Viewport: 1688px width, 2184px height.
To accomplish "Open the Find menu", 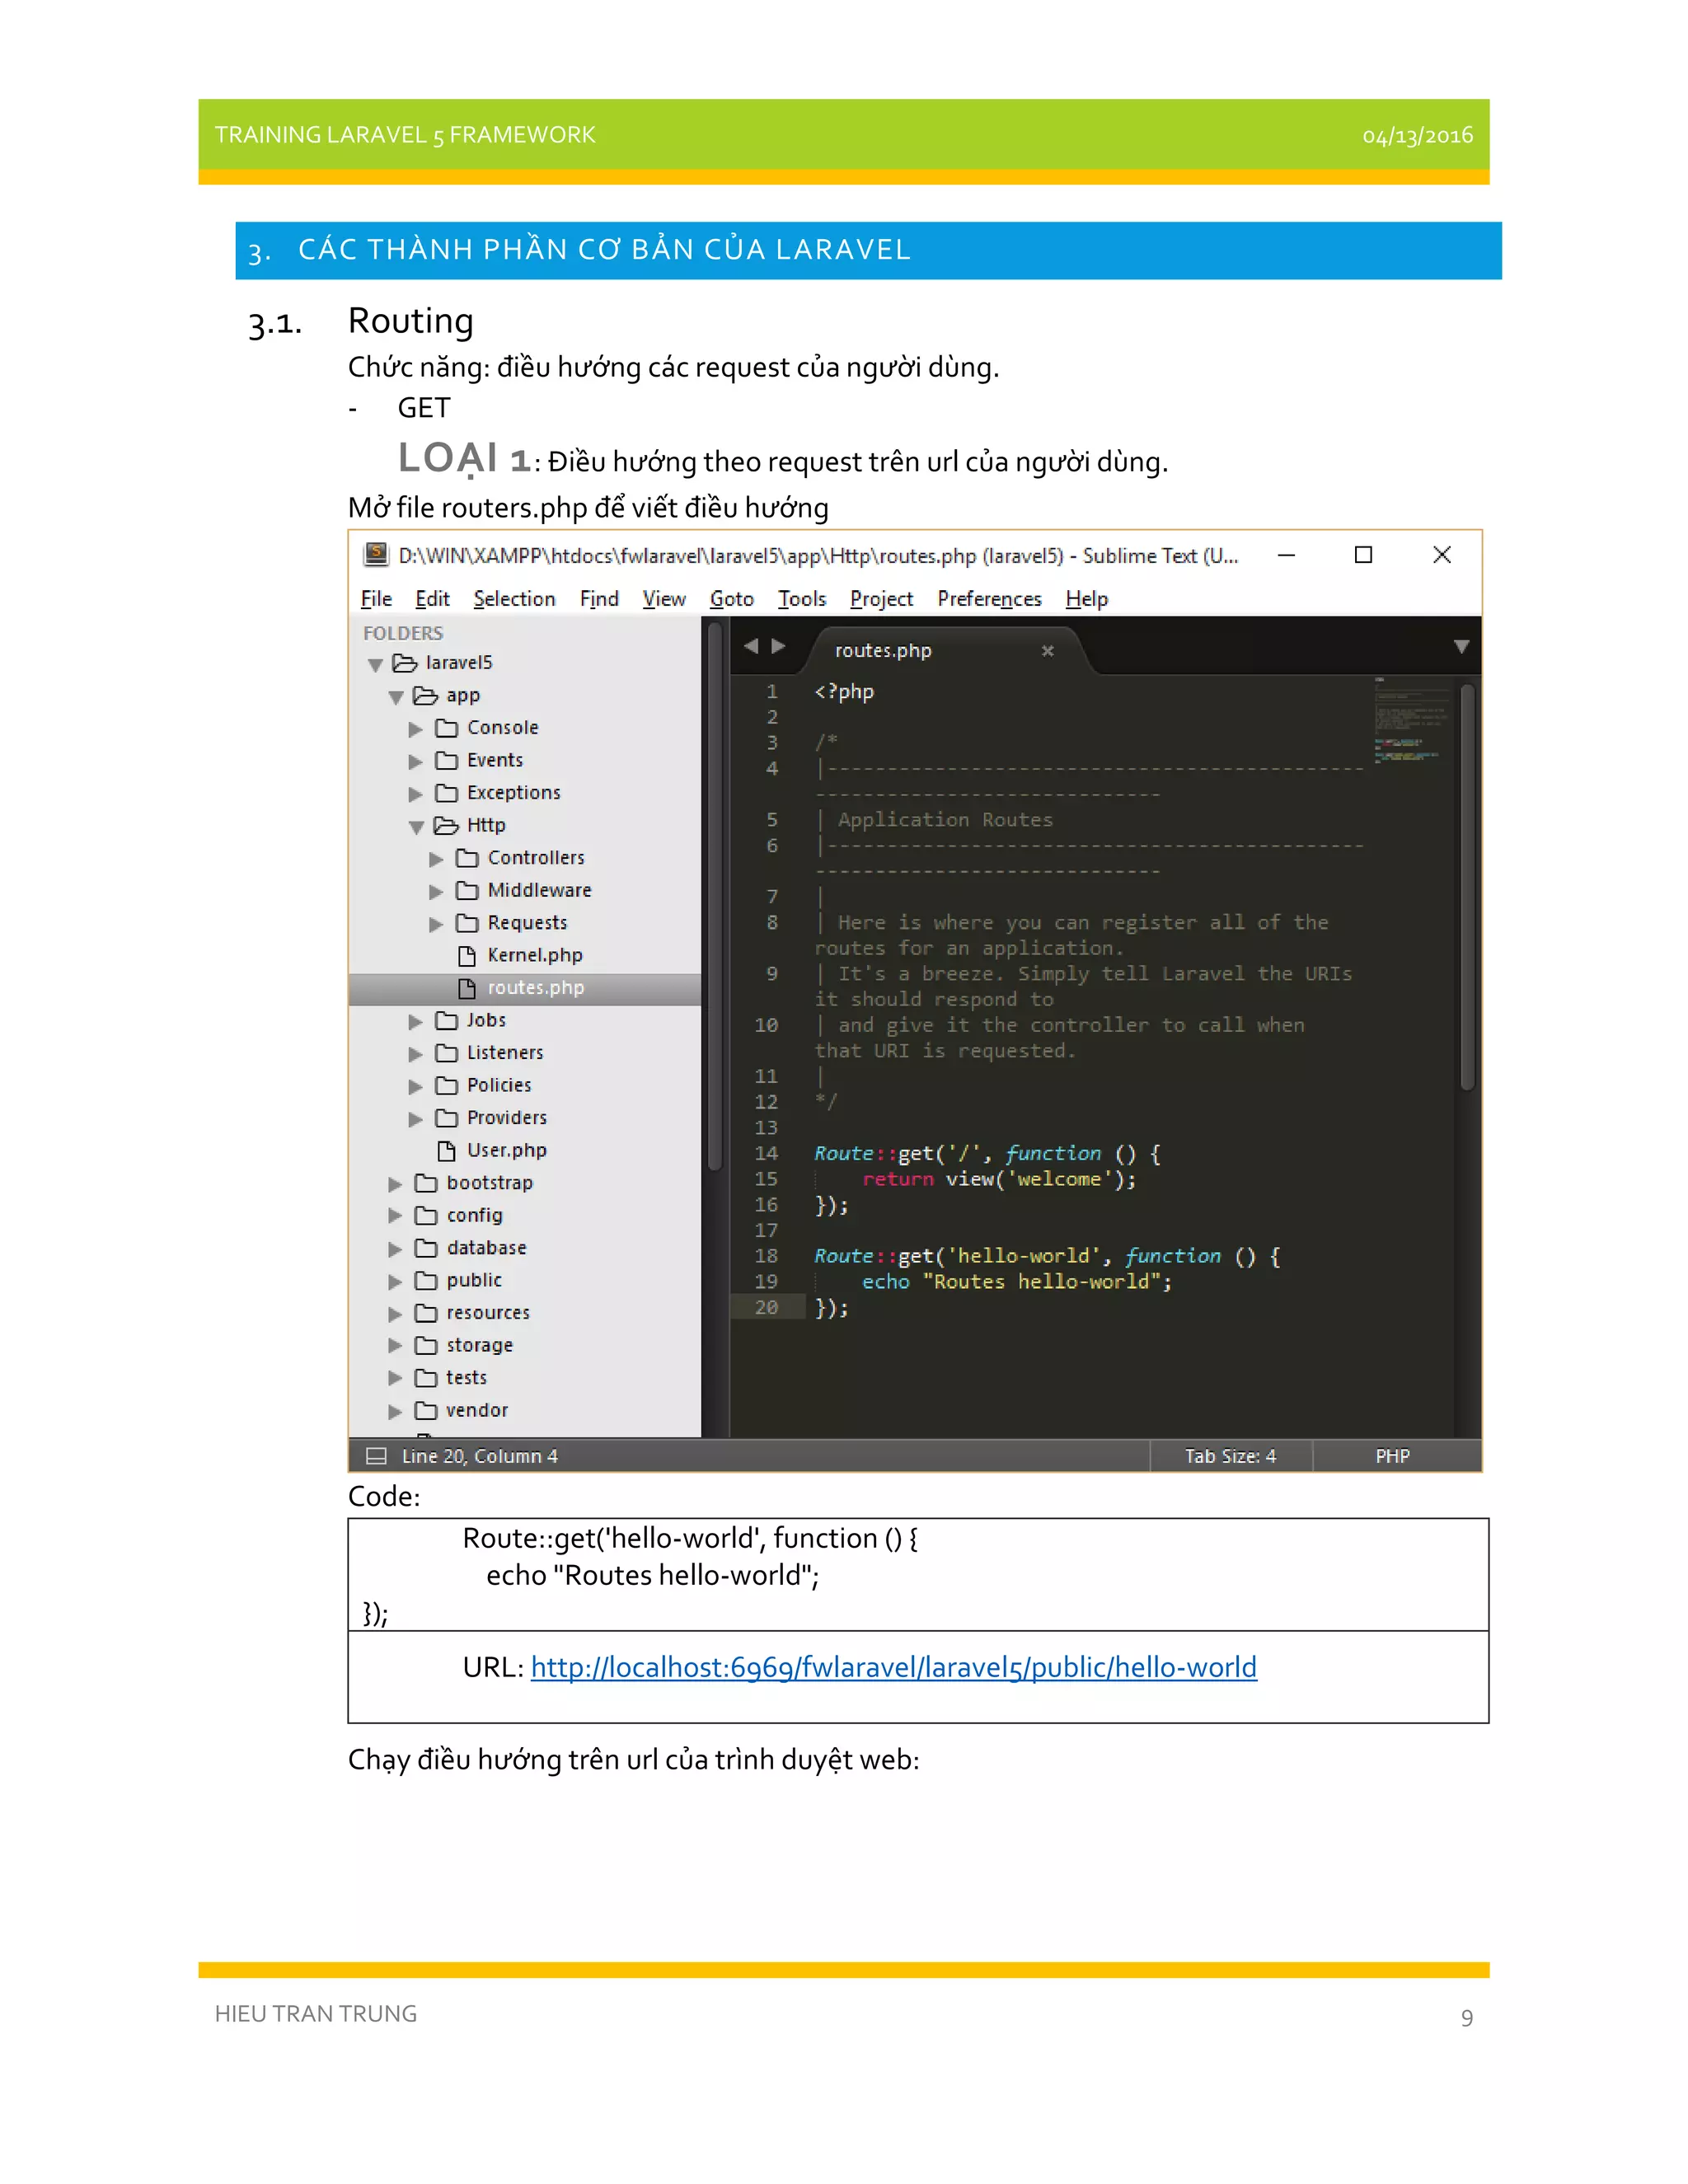I will click(599, 599).
